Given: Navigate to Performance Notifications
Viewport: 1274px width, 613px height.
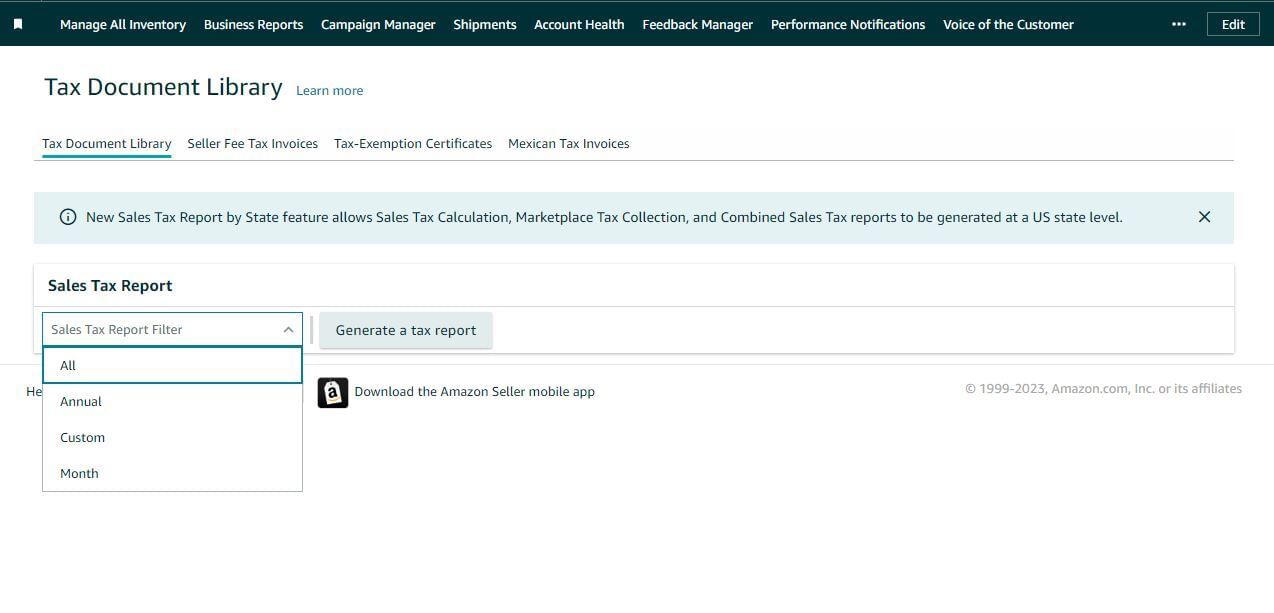Looking at the screenshot, I should click(847, 24).
